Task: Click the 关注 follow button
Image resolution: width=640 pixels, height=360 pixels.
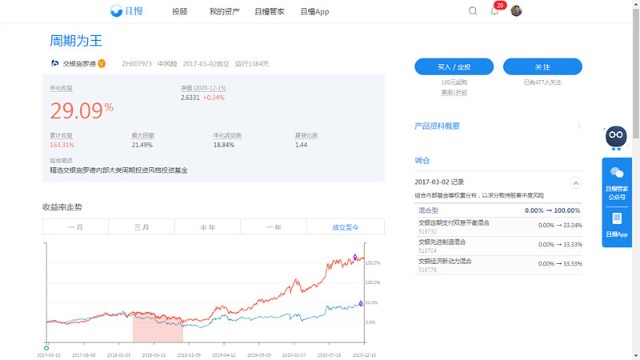Action: coord(542,67)
